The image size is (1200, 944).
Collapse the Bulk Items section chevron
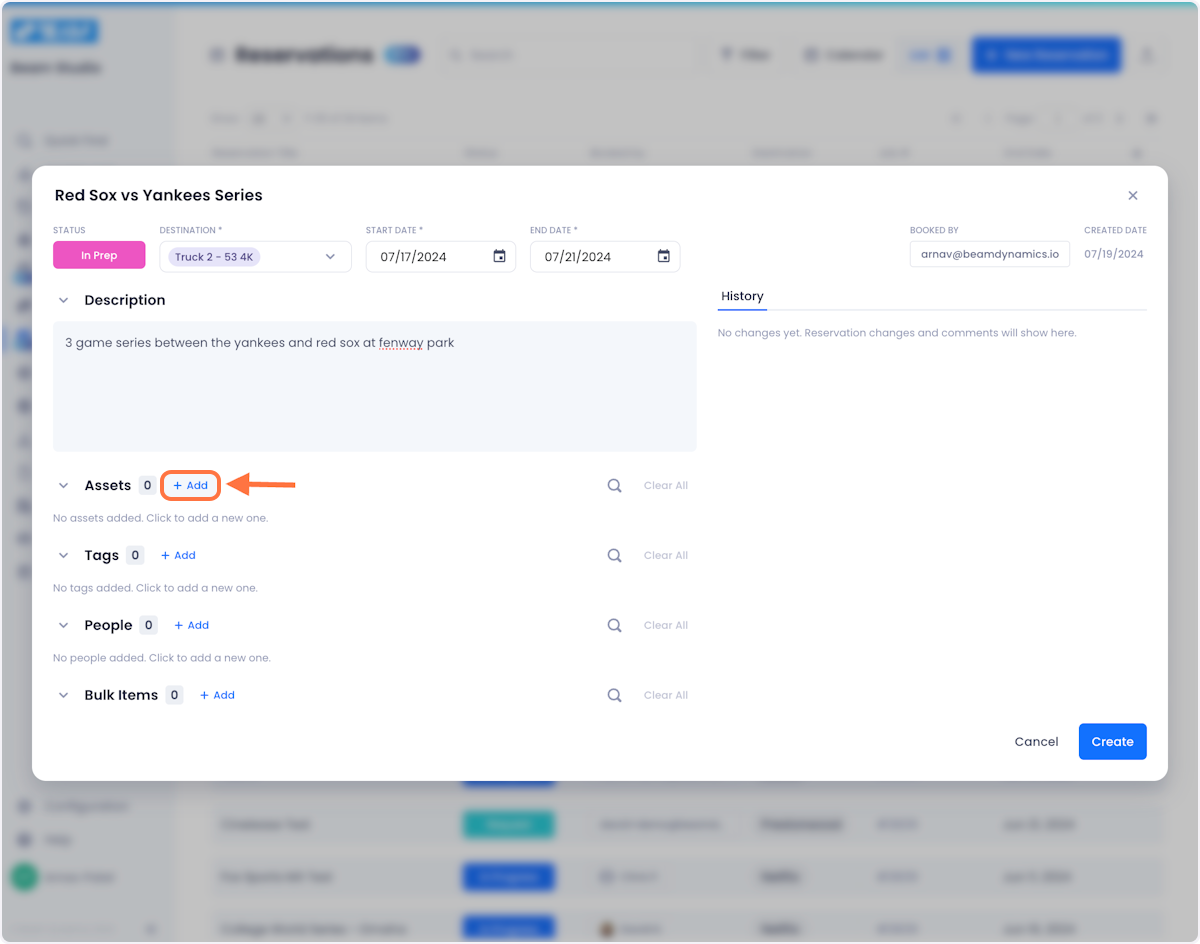click(64, 696)
